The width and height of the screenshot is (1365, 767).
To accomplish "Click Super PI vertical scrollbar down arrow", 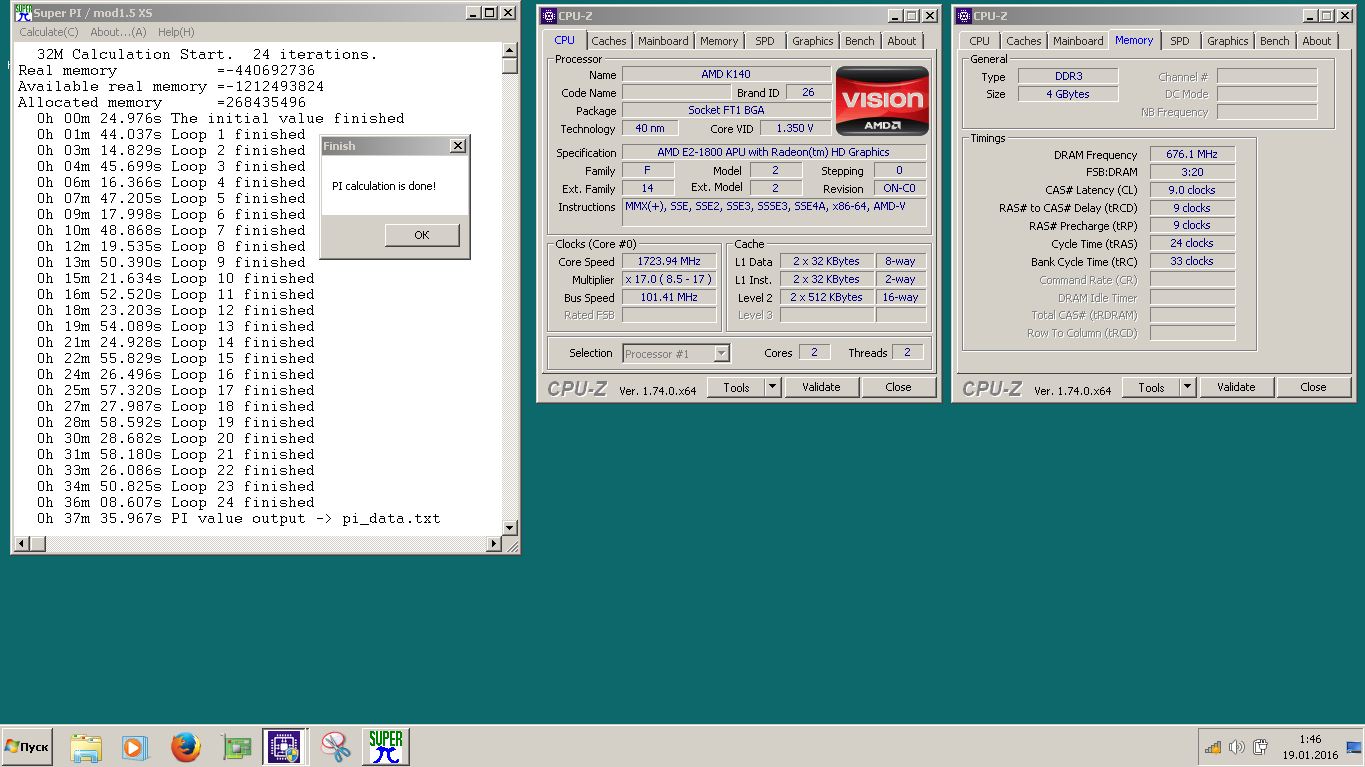I will (510, 527).
